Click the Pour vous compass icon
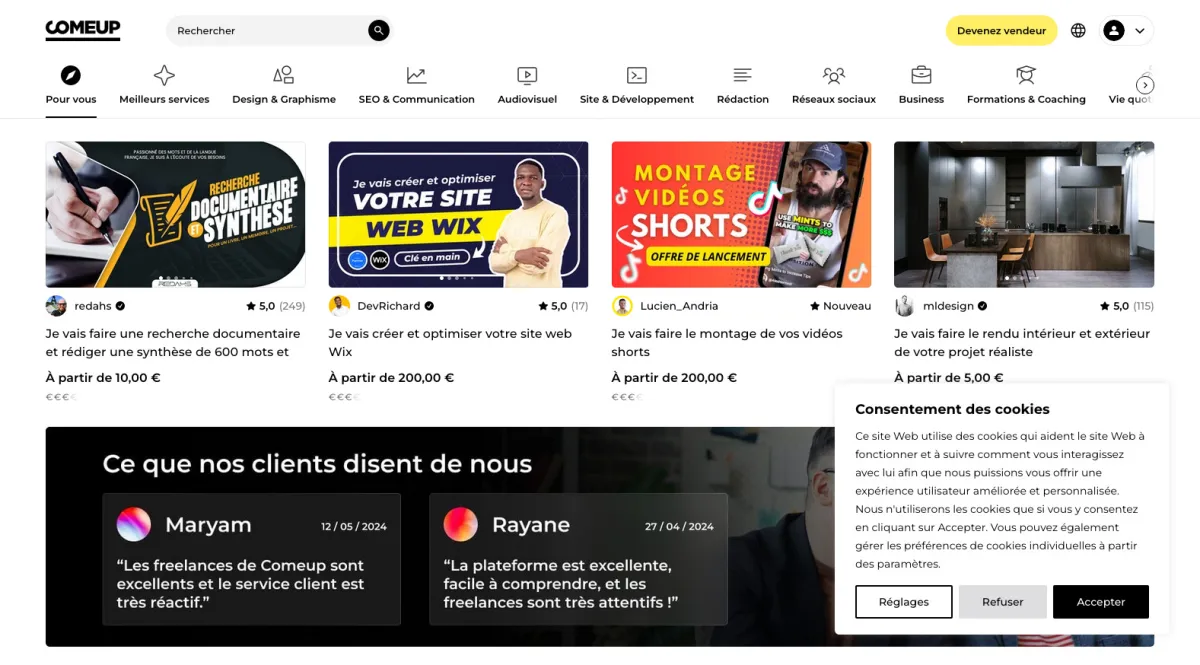The width and height of the screenshot is (1200, 665). 71,75
